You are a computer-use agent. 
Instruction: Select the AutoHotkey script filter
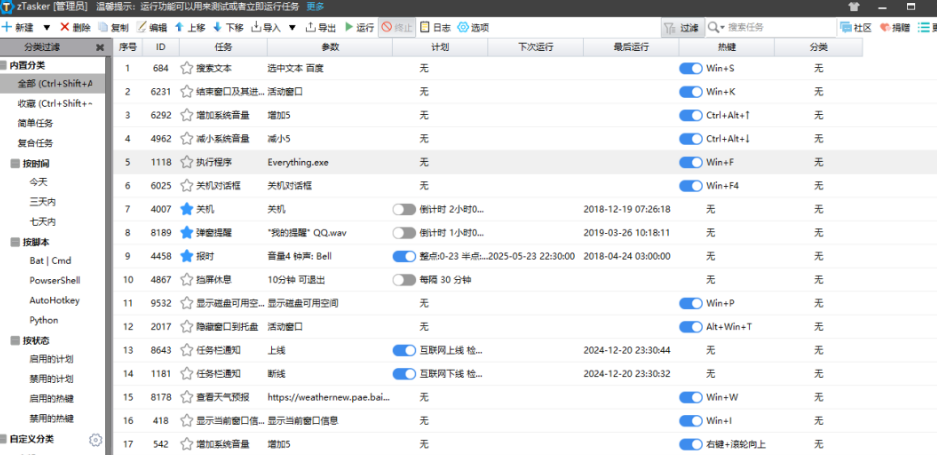pyautogui.click(x=54, y=300)
